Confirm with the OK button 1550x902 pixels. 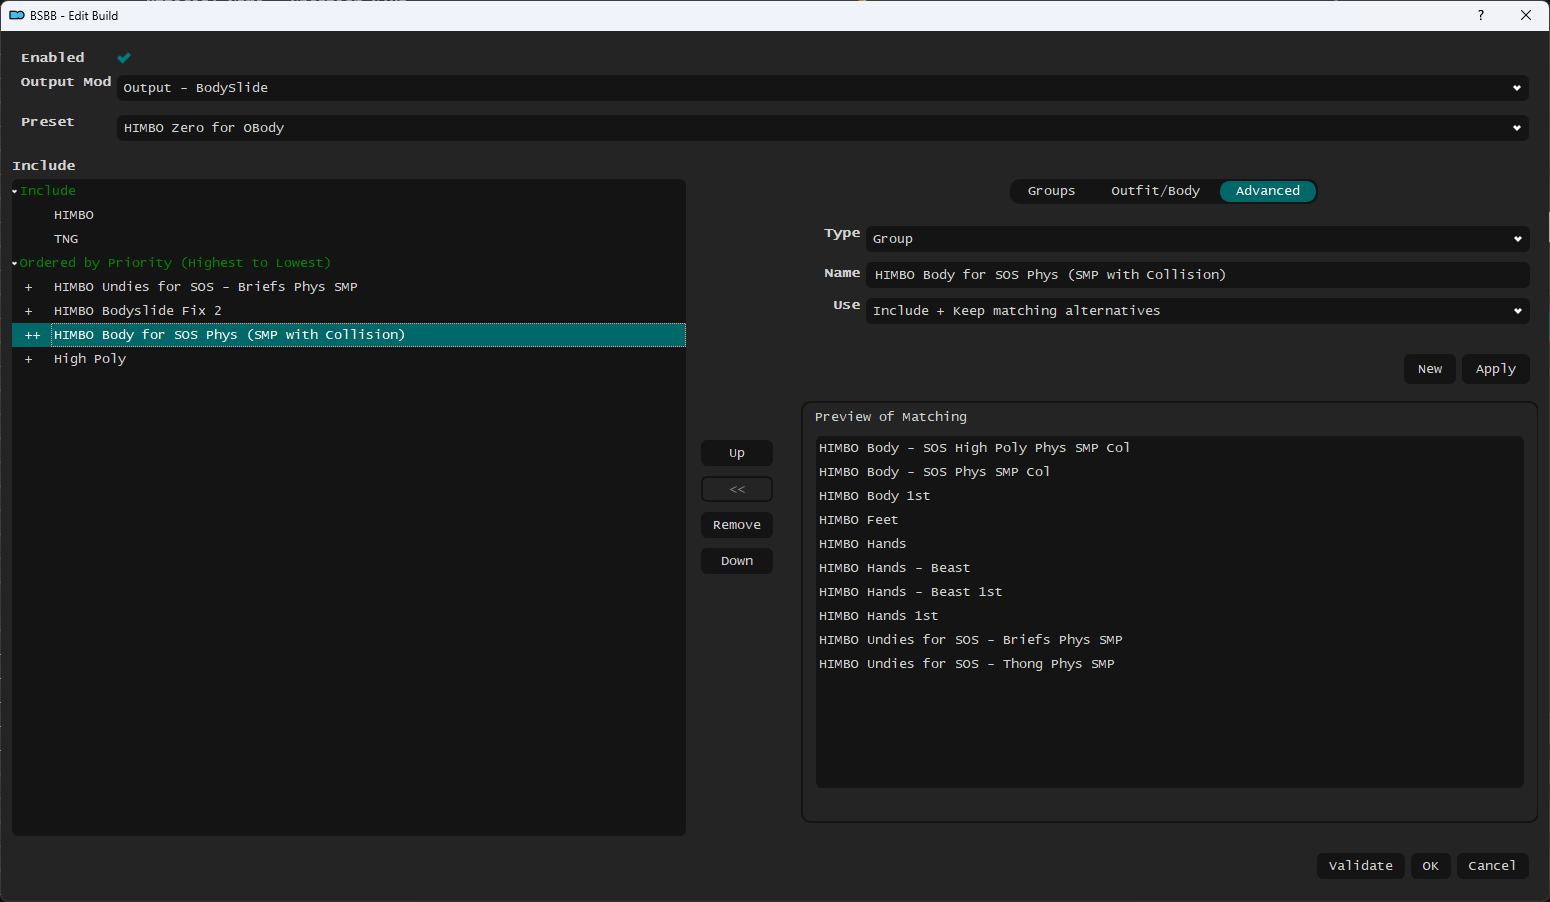[x=1430, y=866]
